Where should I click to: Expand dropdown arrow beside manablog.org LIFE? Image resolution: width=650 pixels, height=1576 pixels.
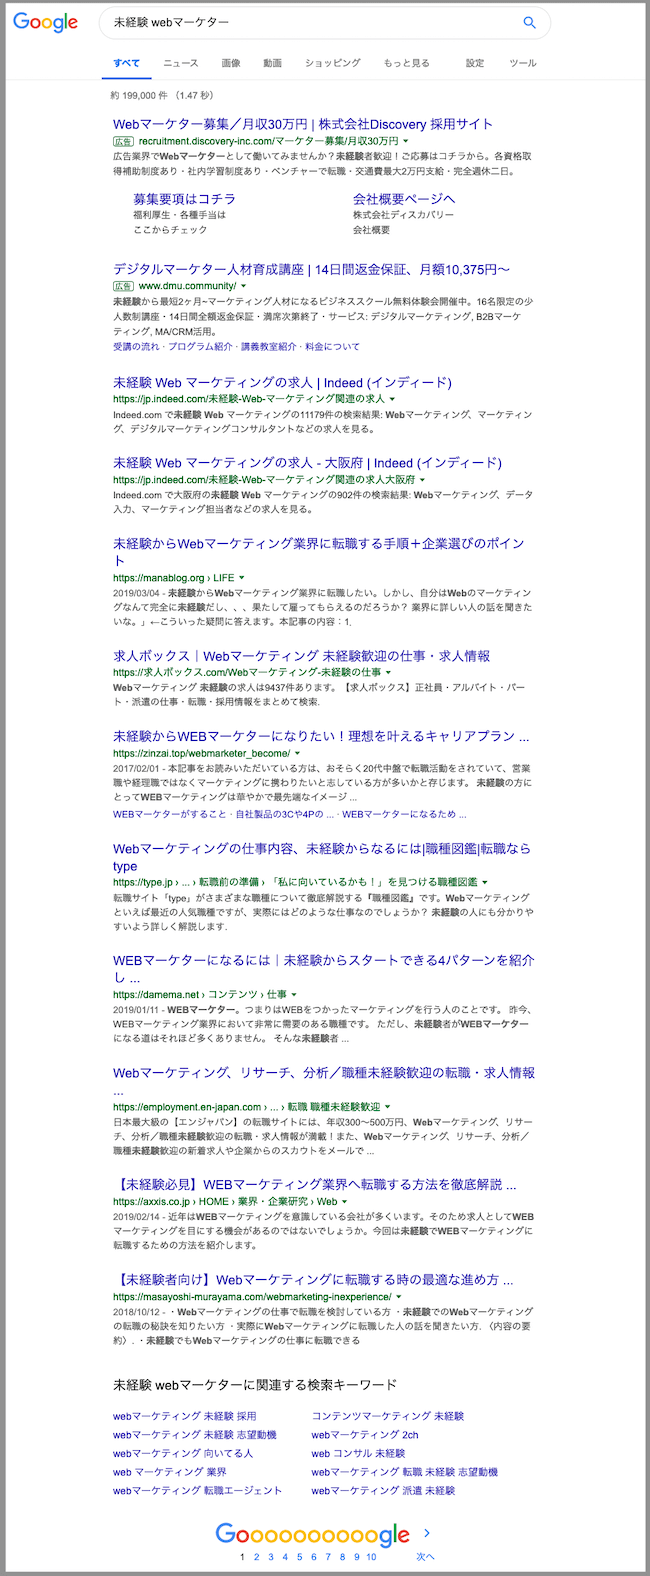pos(244,578)
